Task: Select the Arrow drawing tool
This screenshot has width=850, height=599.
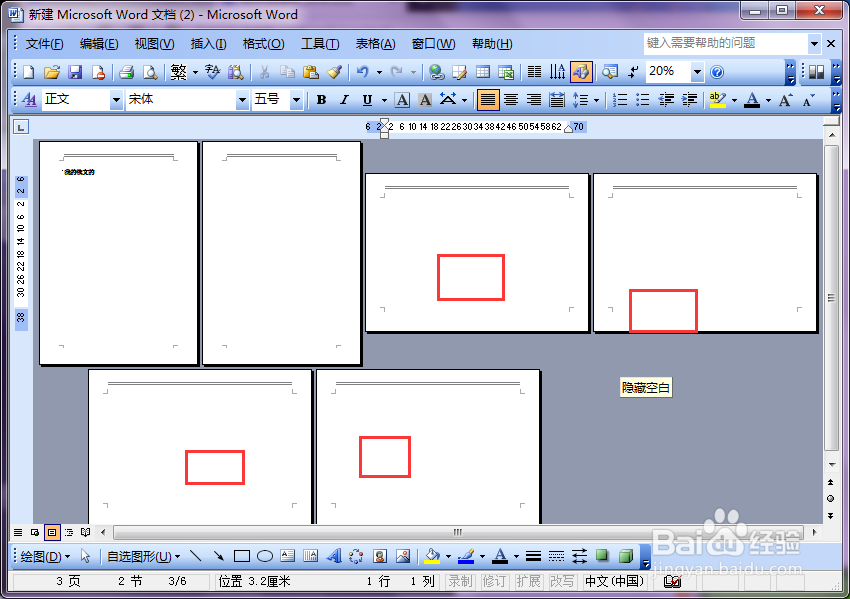Action: pos(218,556)
